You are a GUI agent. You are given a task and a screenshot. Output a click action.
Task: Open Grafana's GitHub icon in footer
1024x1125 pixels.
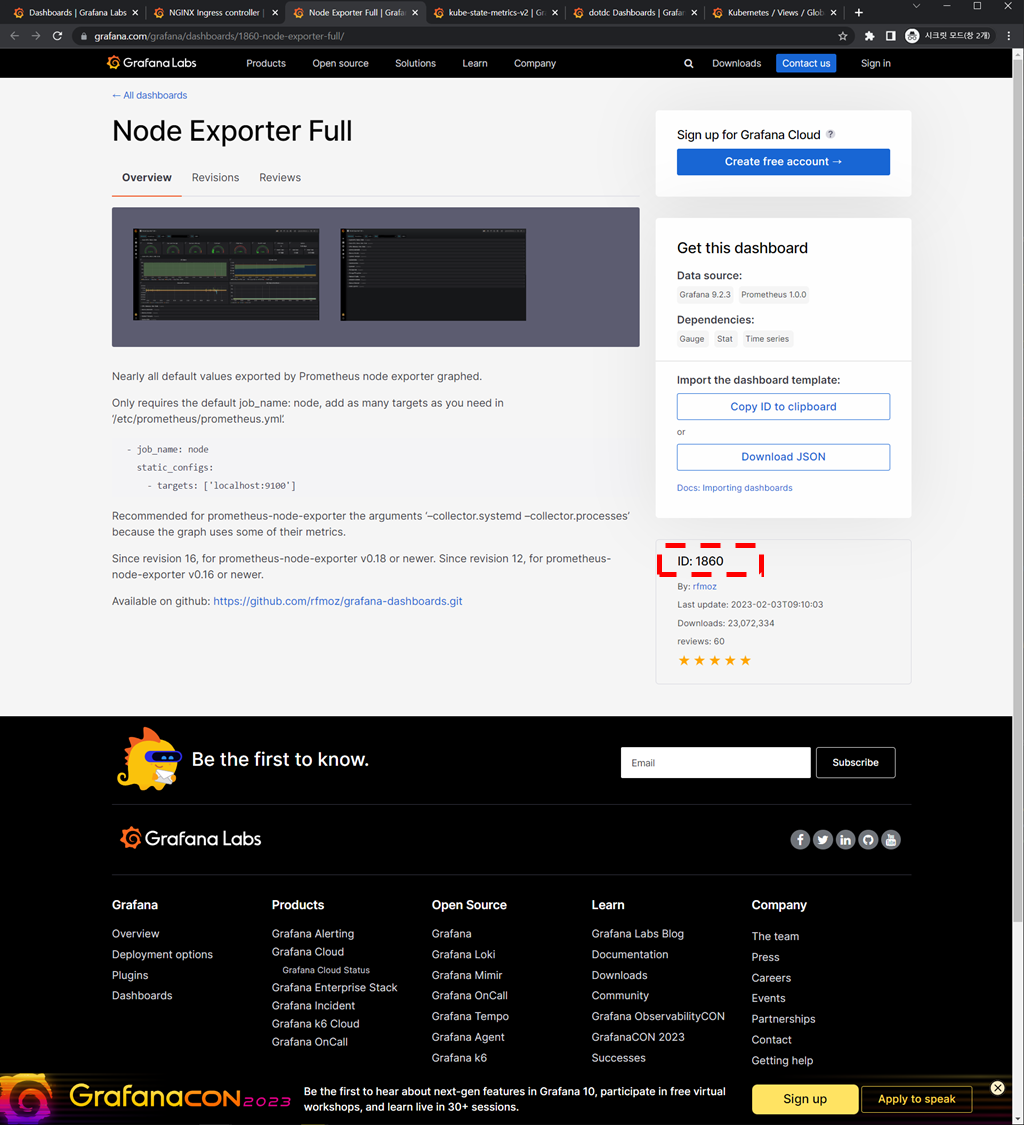pos(868,840)
